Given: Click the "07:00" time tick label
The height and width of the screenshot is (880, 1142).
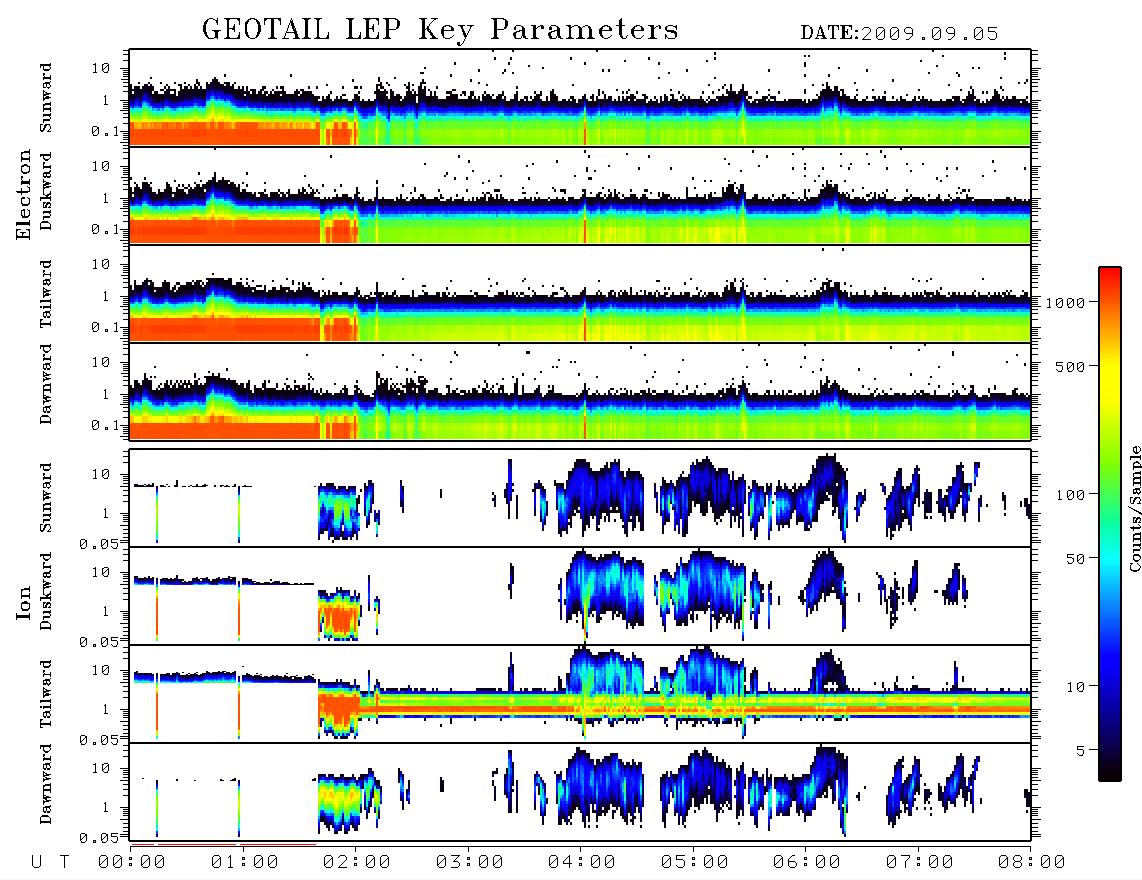Looking at the screenshot, I should 919,862.
